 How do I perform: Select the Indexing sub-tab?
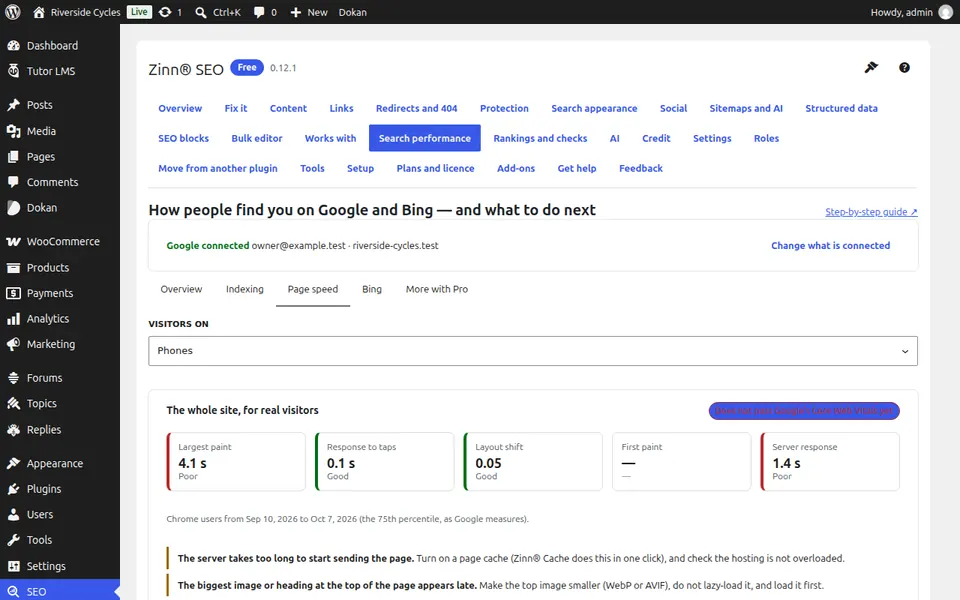[x=244, y=289]
